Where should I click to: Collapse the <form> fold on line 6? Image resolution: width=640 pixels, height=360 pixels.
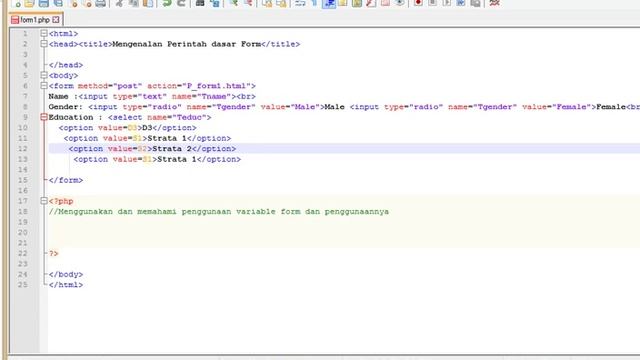click(44, 86)
